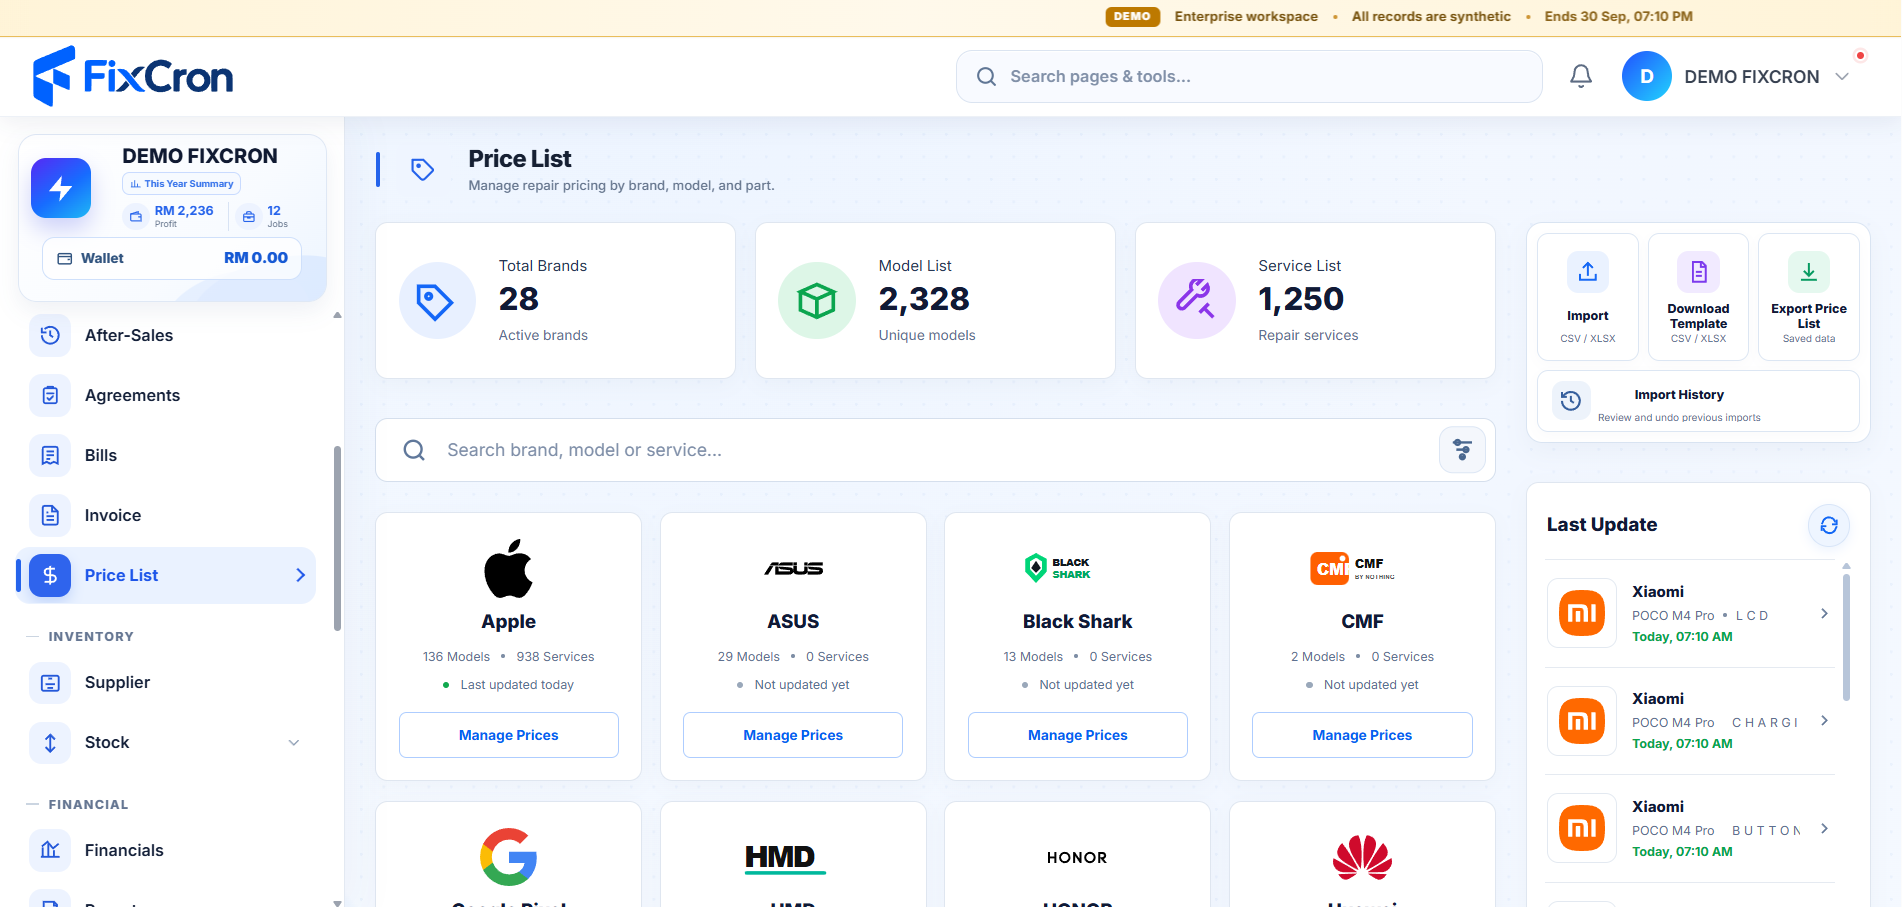Click the Download Template document icon

[x=1698, y=272]
